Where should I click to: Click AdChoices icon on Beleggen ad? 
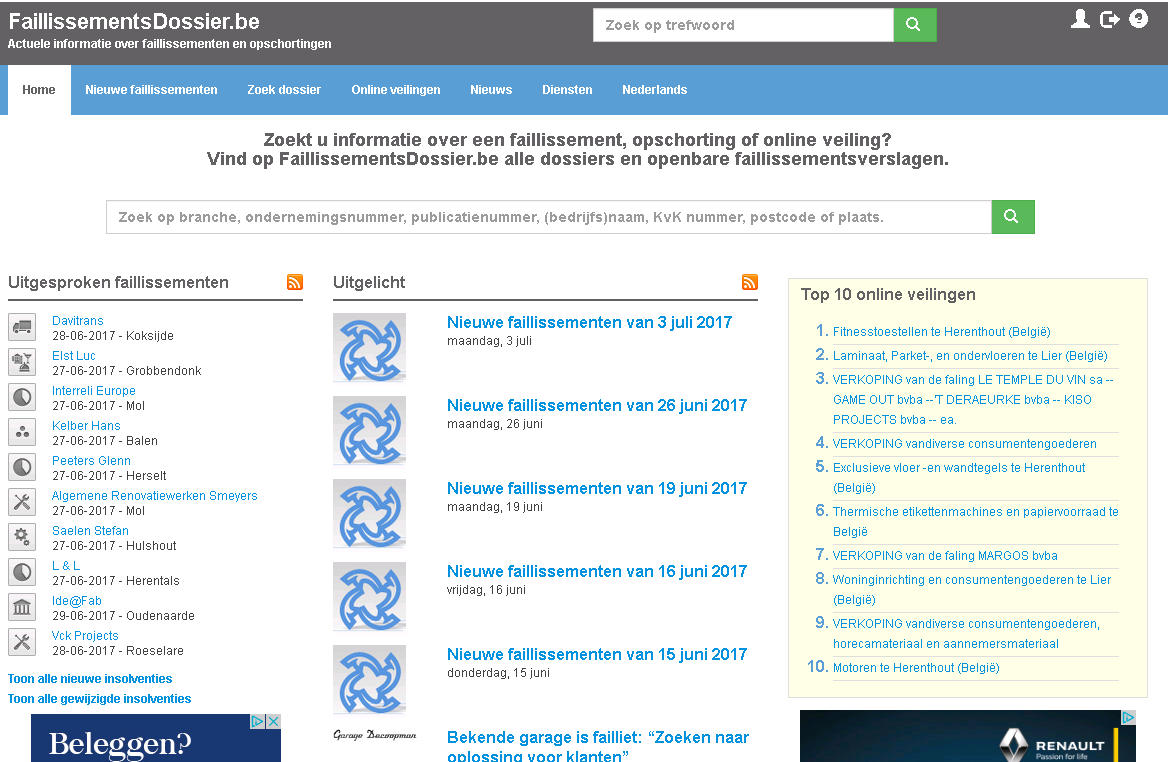click(258, 721)
